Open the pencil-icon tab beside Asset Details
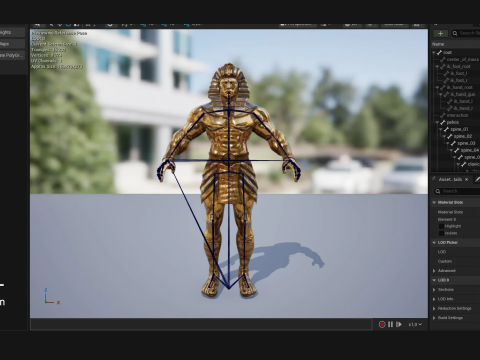Viewport: 480px width, 360px height. 477,179
